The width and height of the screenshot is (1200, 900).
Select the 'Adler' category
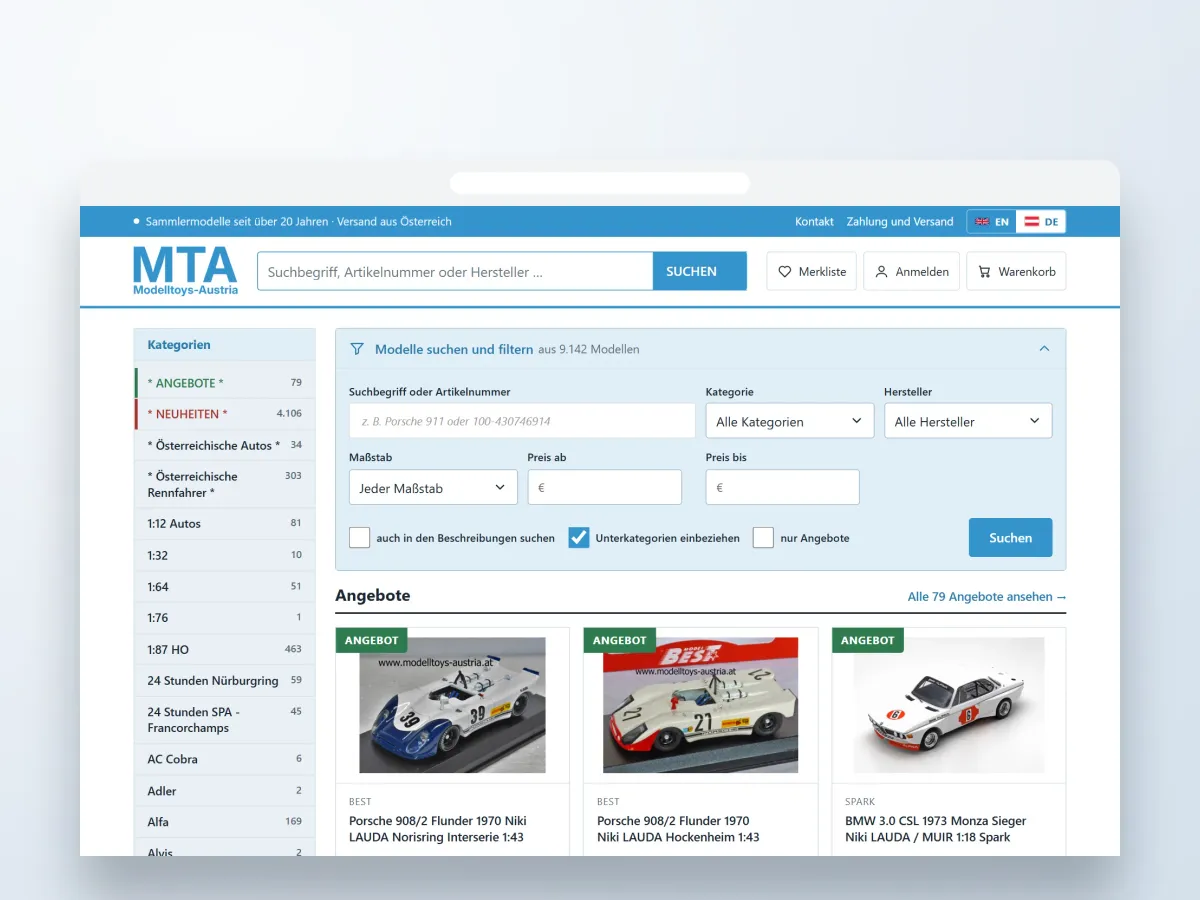tap(225, 791)
